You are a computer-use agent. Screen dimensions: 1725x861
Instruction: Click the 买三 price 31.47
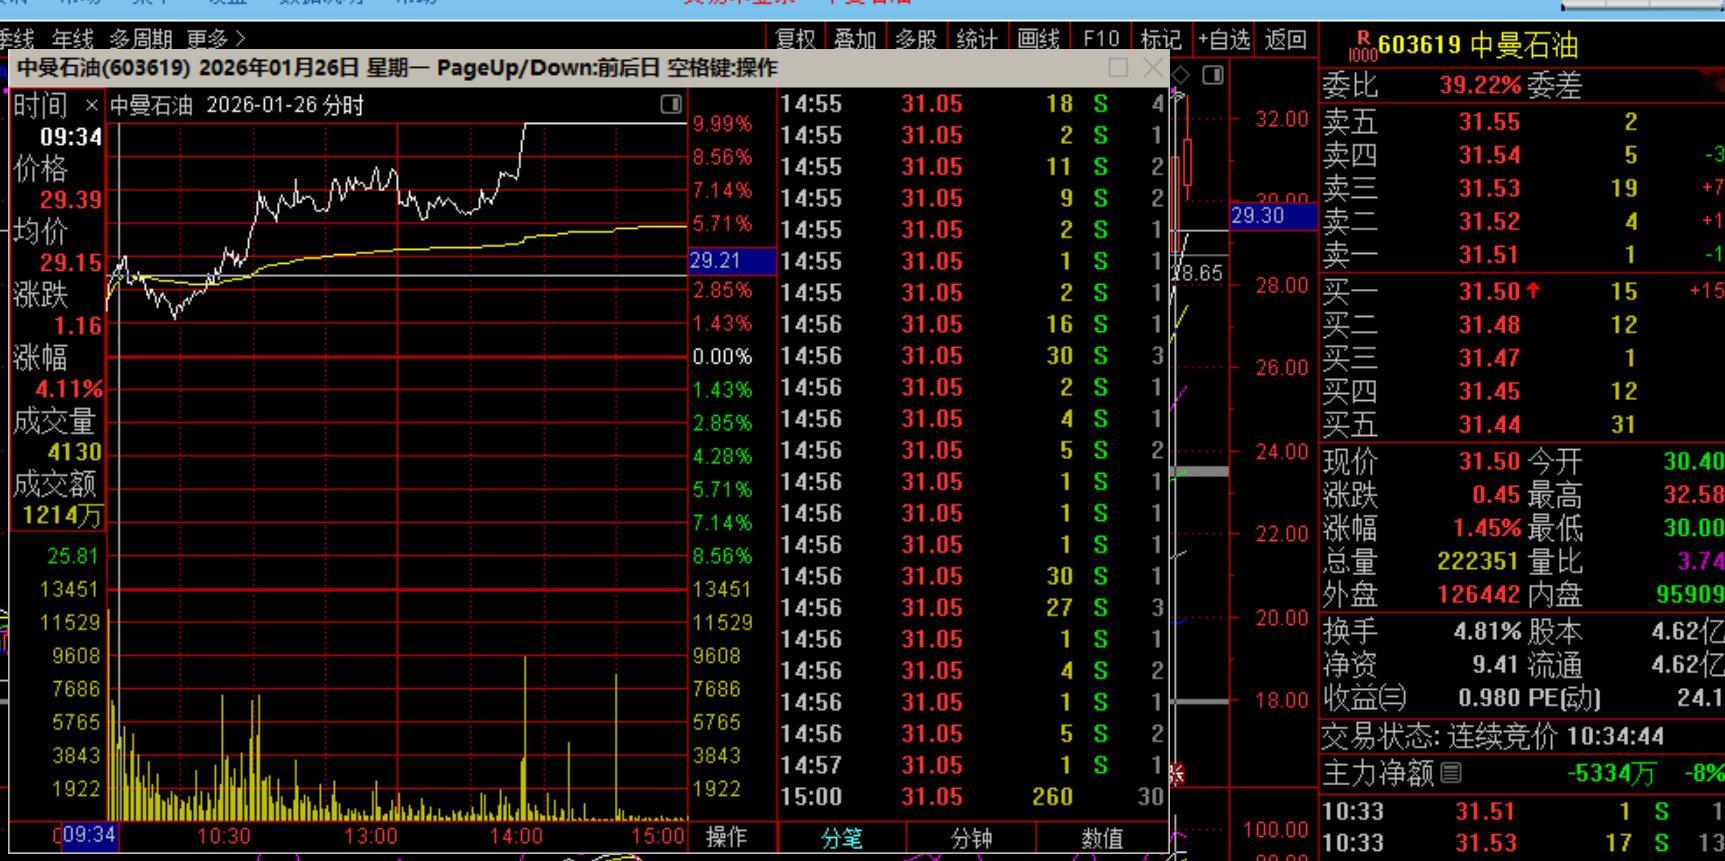[x=1489, y=358]
